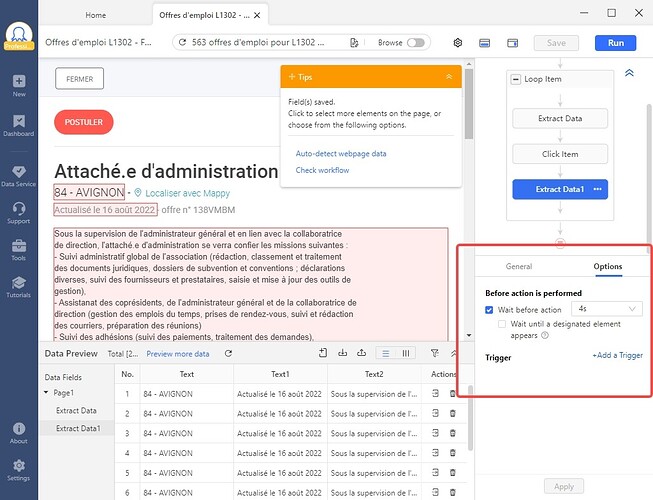Screen dimensions: 653x500
Task: Click the filter icon in Data Preview
Action: [434, 353]
